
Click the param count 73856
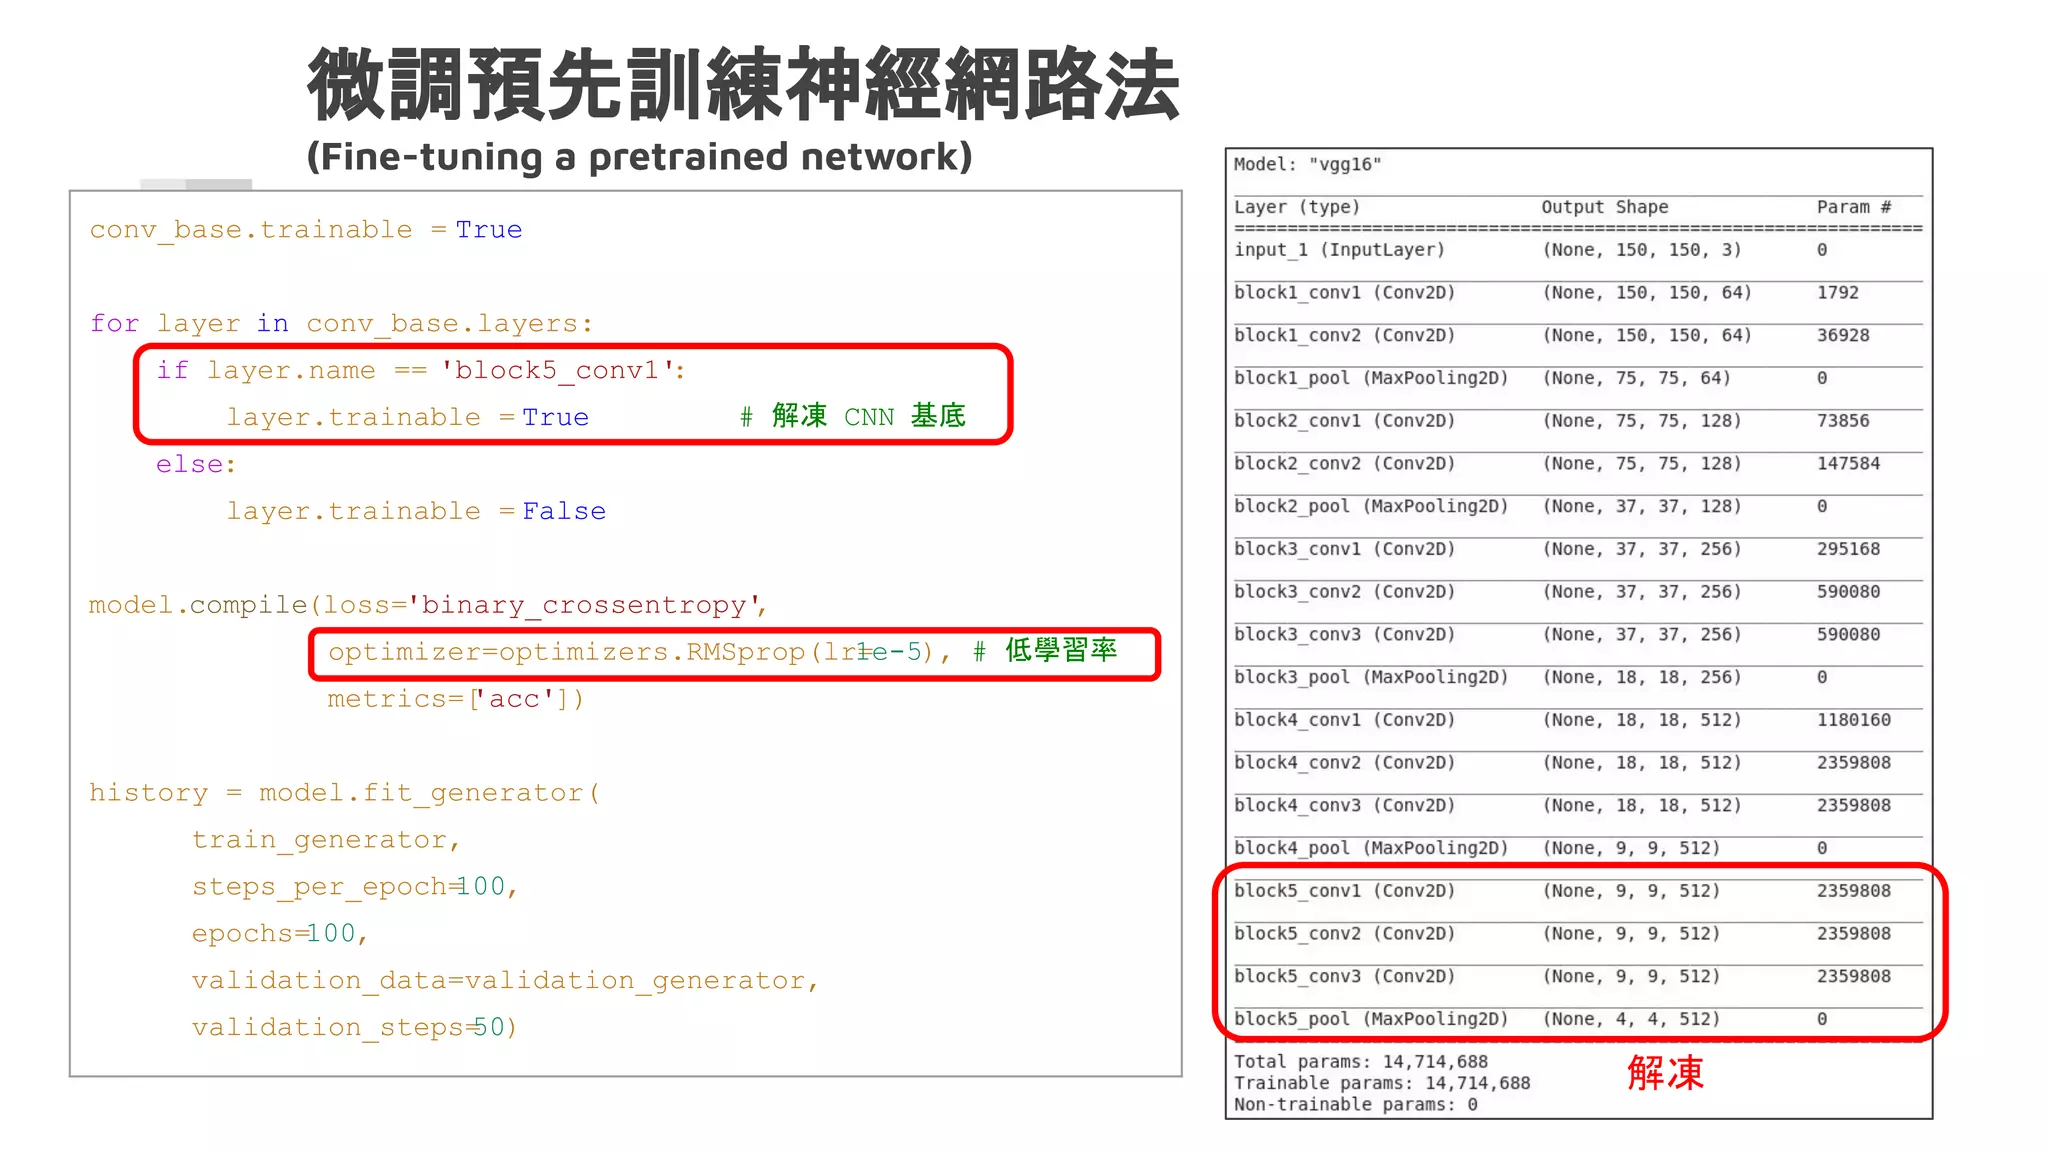tap(1843, 421)
